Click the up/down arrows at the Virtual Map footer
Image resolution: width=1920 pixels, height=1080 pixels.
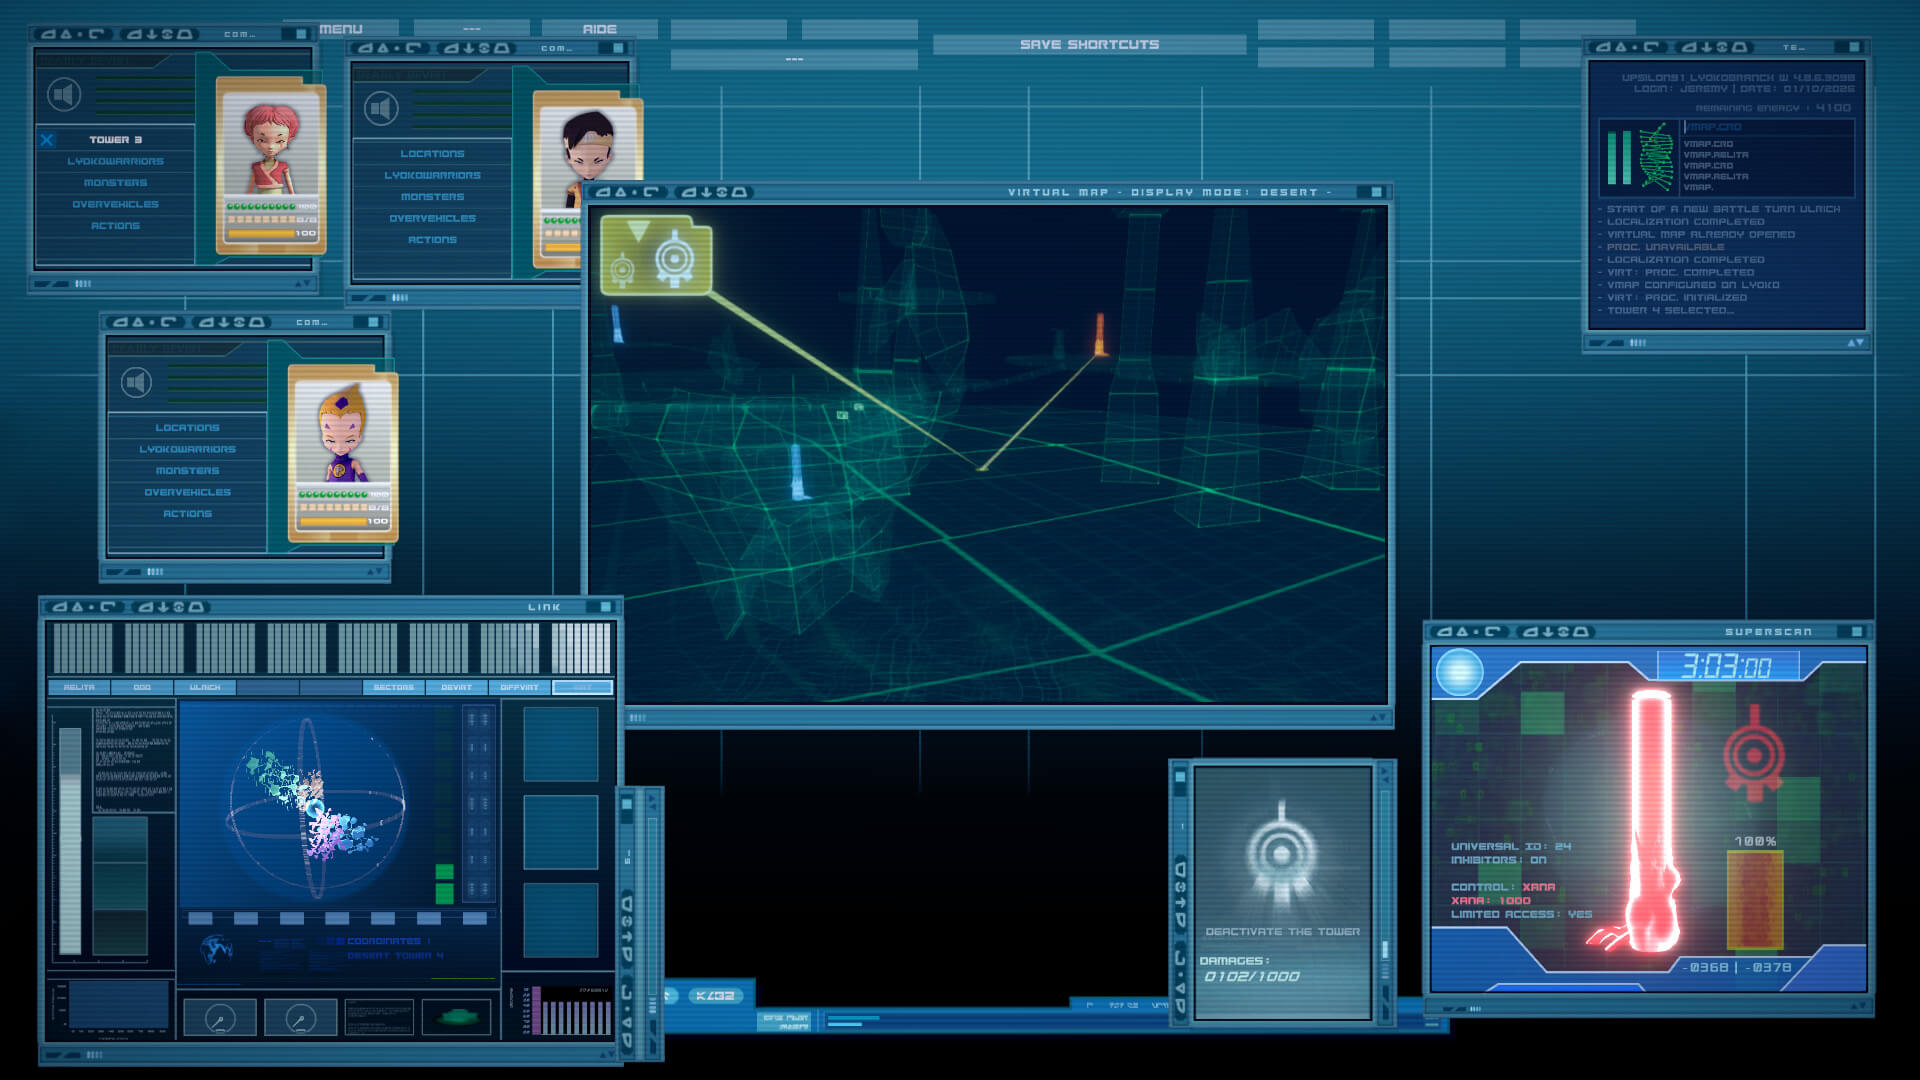1377,717
